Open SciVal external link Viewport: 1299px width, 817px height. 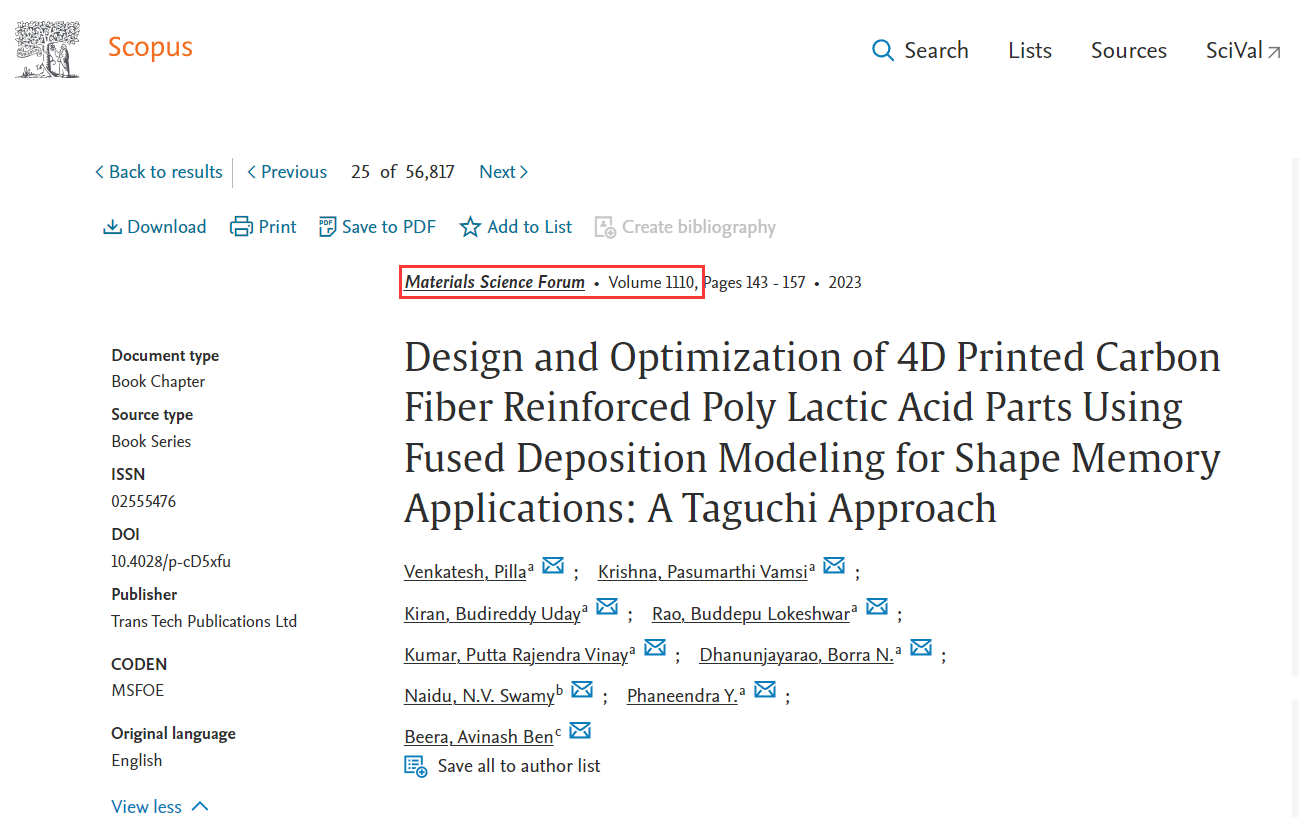click(x=1243, y=51)
